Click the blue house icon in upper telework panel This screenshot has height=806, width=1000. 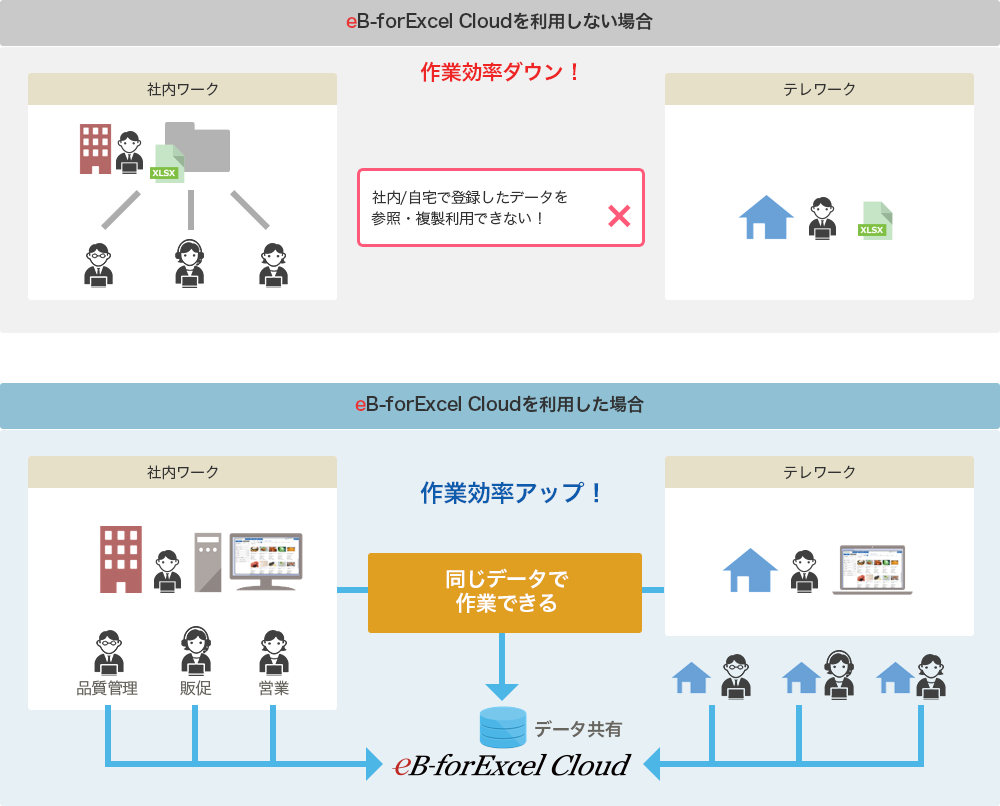[766, 217]
